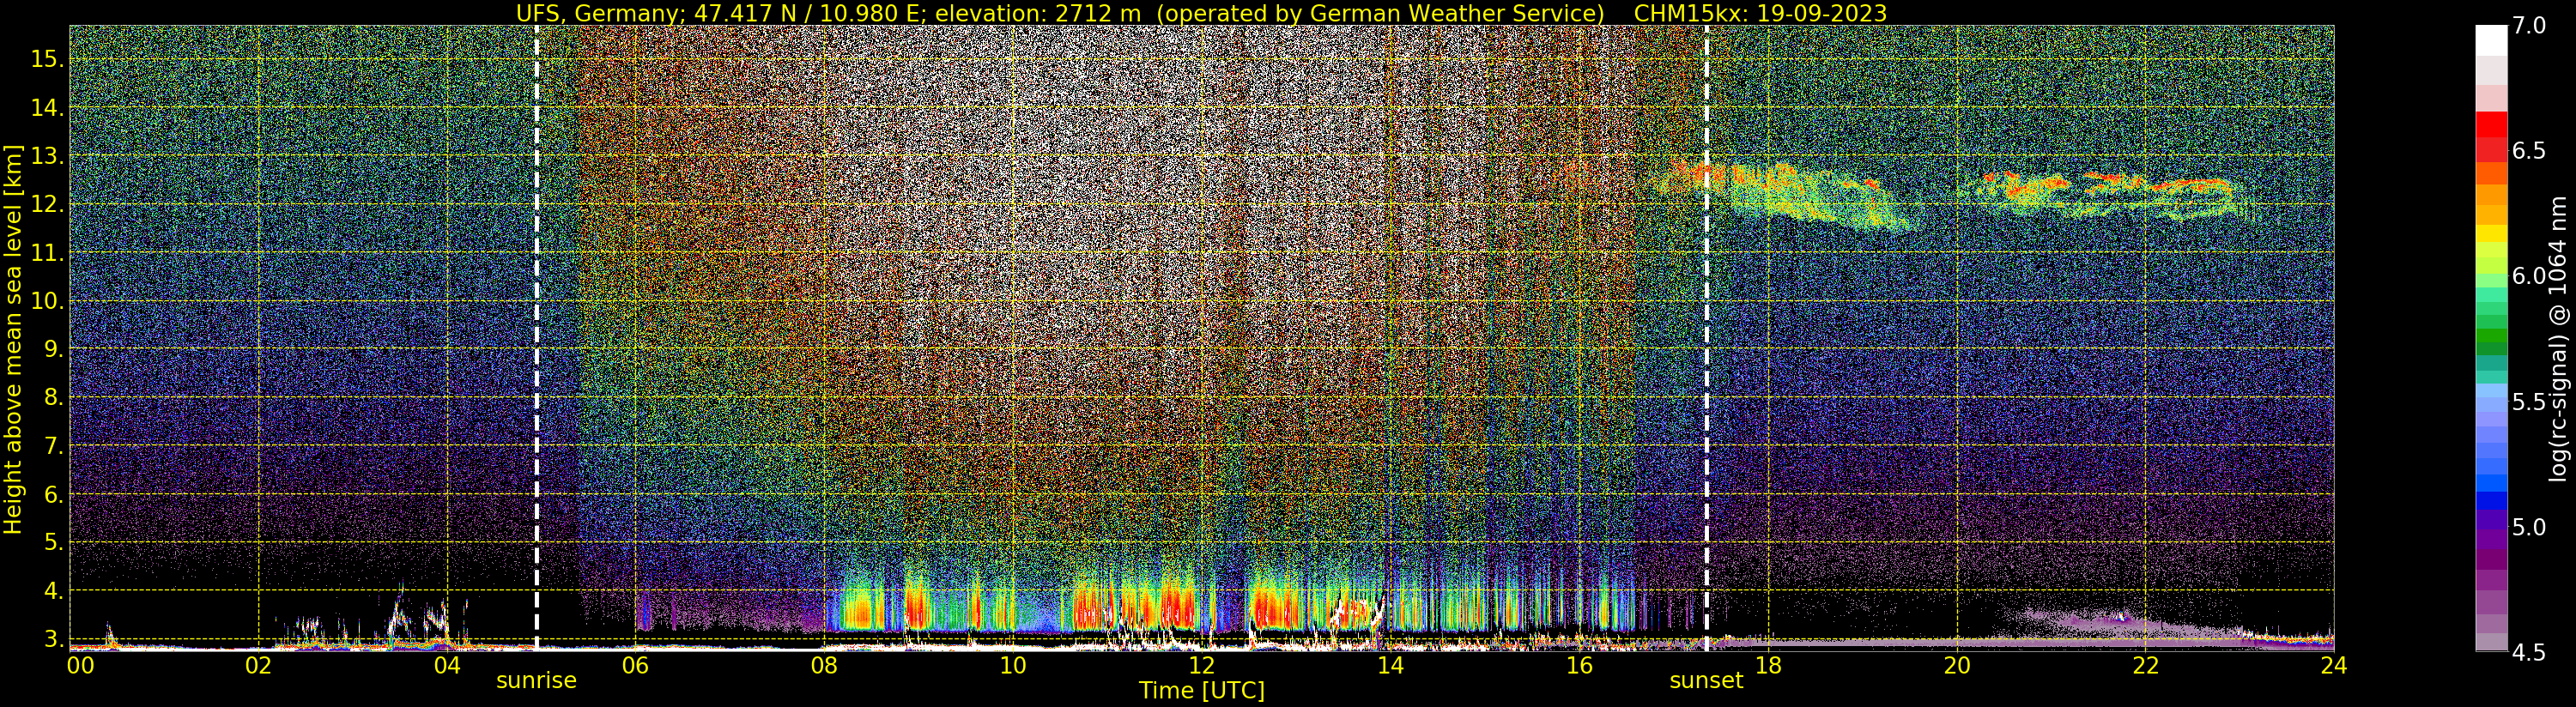Screen dimensions: 2576x707
Task: Click the y-axis tick label '13.'
Action: coord(47,156)
